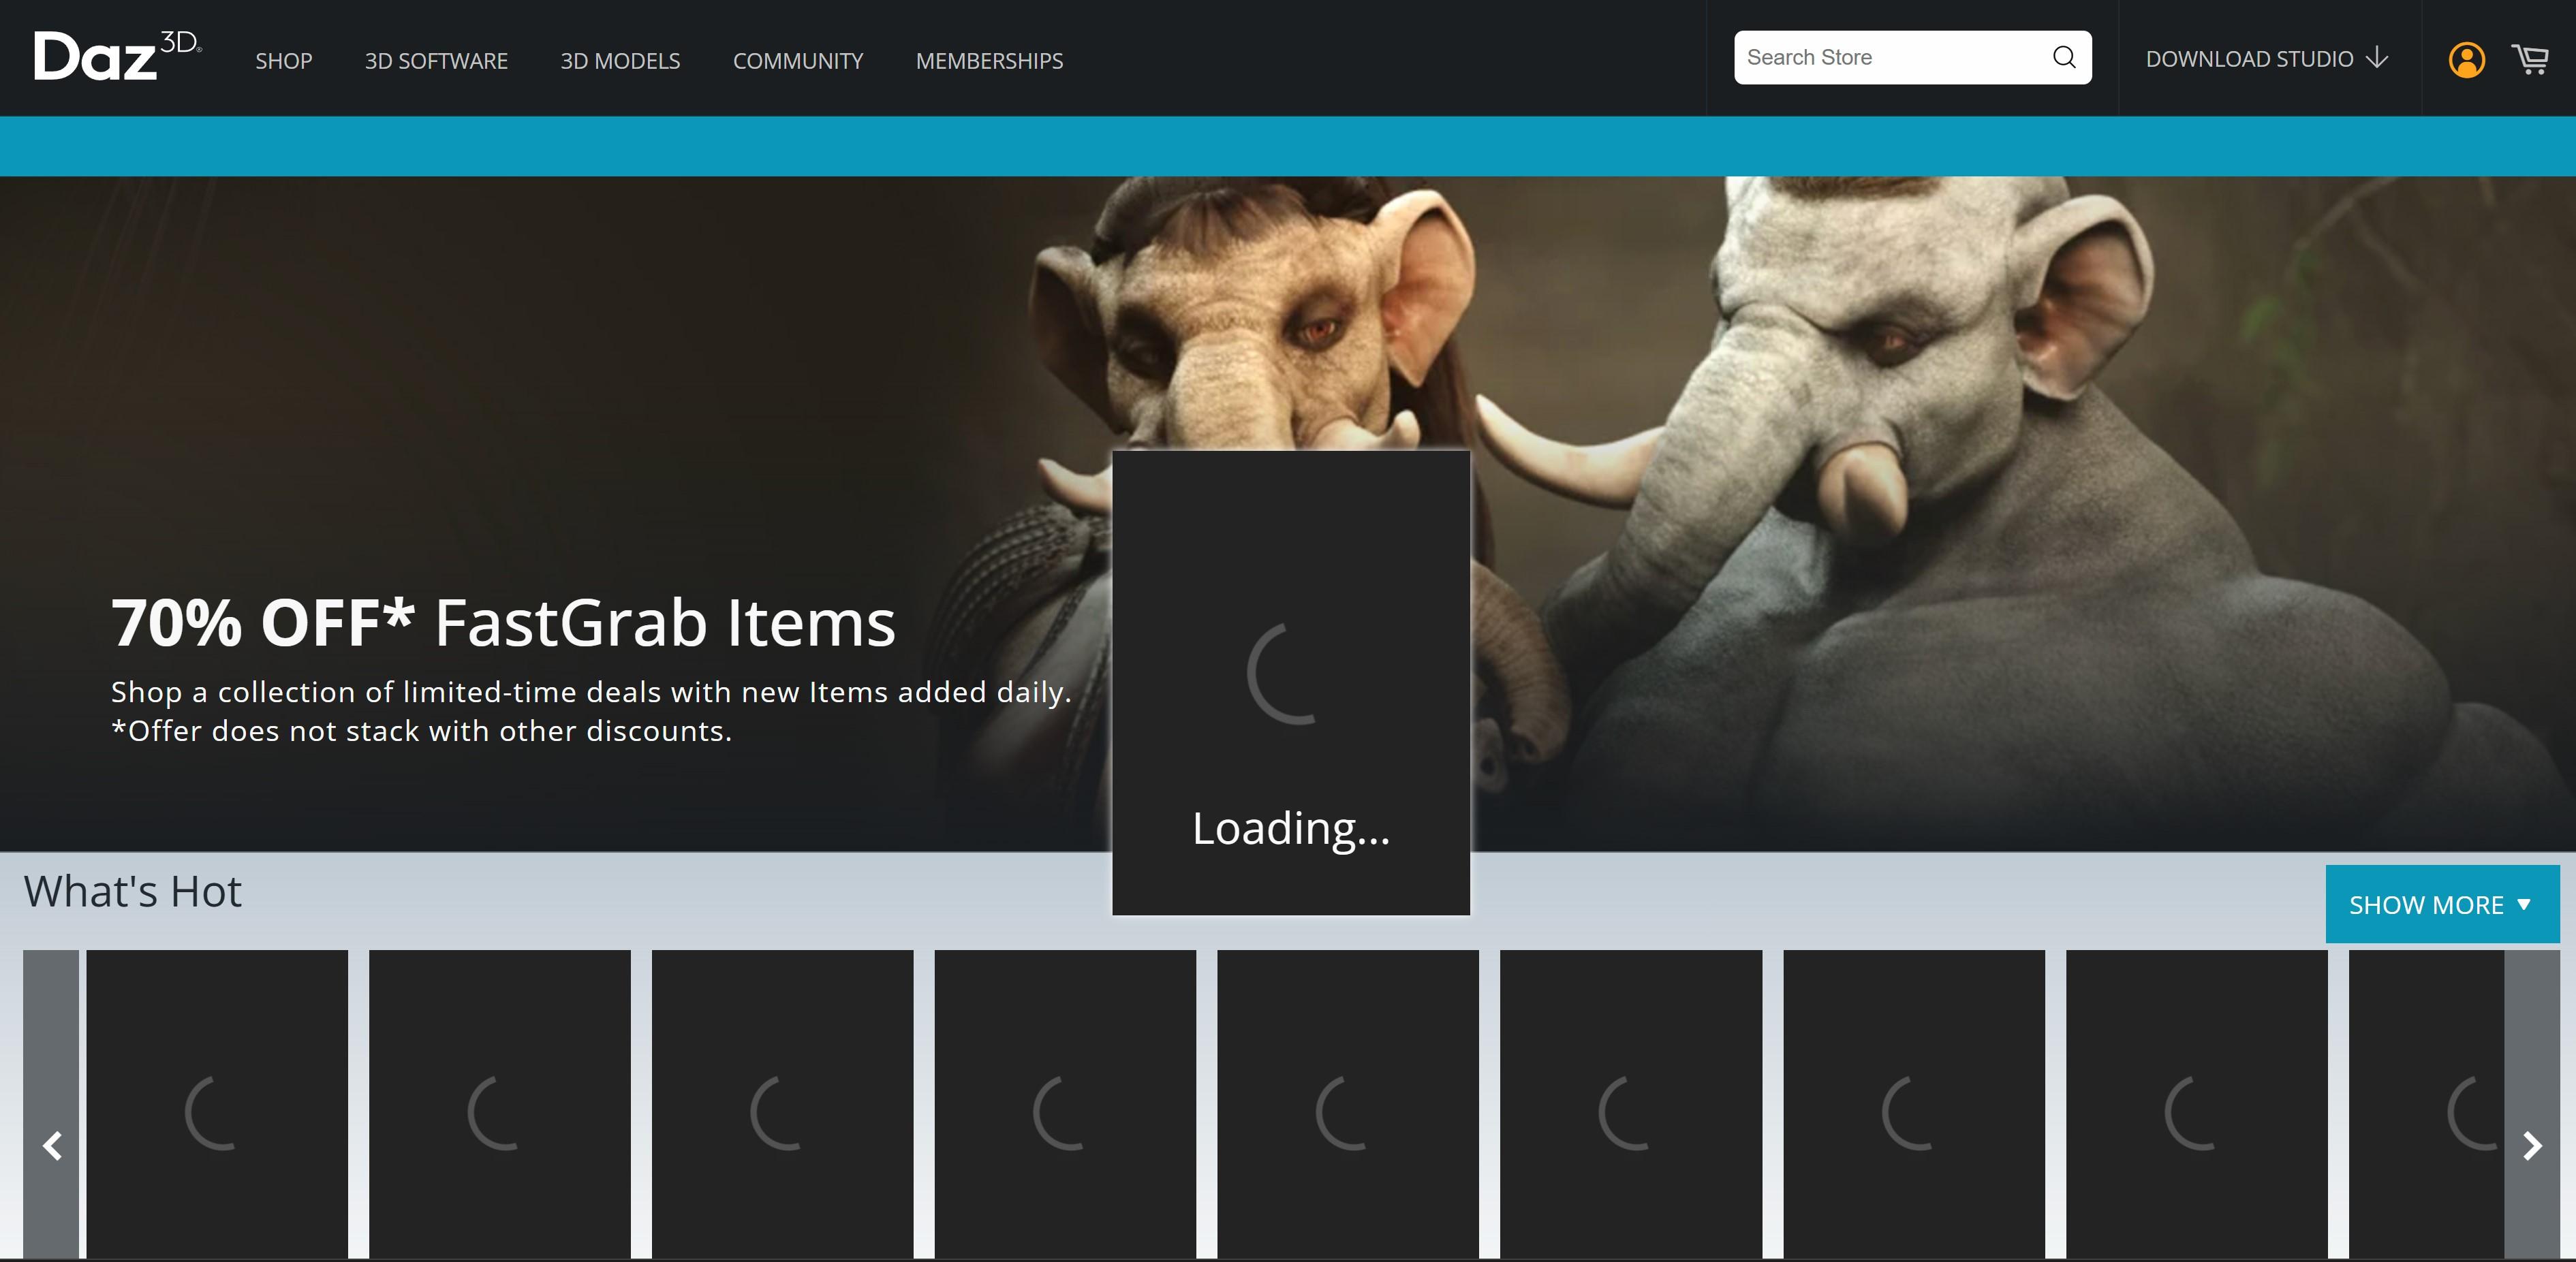This screenshot has width=2576, height=1262.
Task: Click the Daz 3D logo
Action: 116,57
